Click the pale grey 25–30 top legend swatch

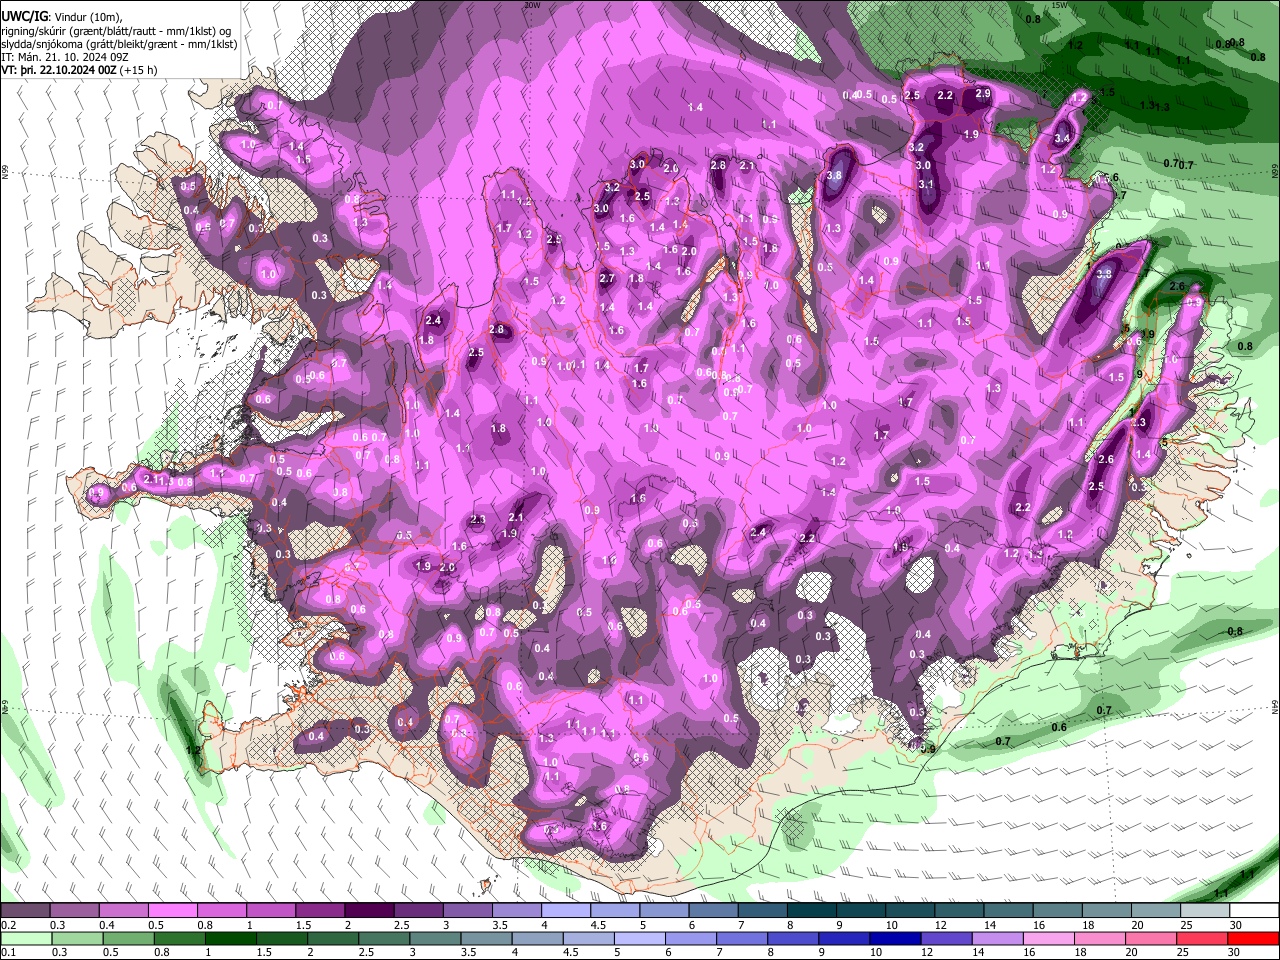pos(1205,911)
